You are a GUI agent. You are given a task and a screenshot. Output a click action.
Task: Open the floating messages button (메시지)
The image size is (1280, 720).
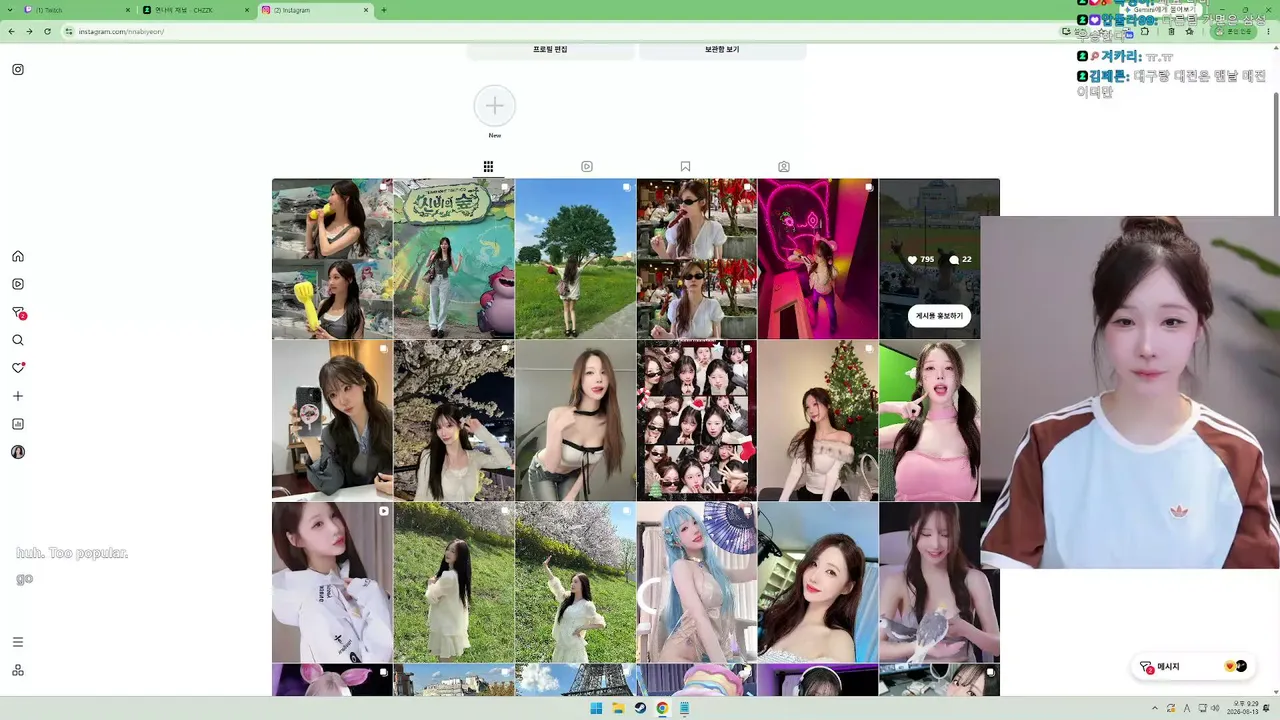1193,667
